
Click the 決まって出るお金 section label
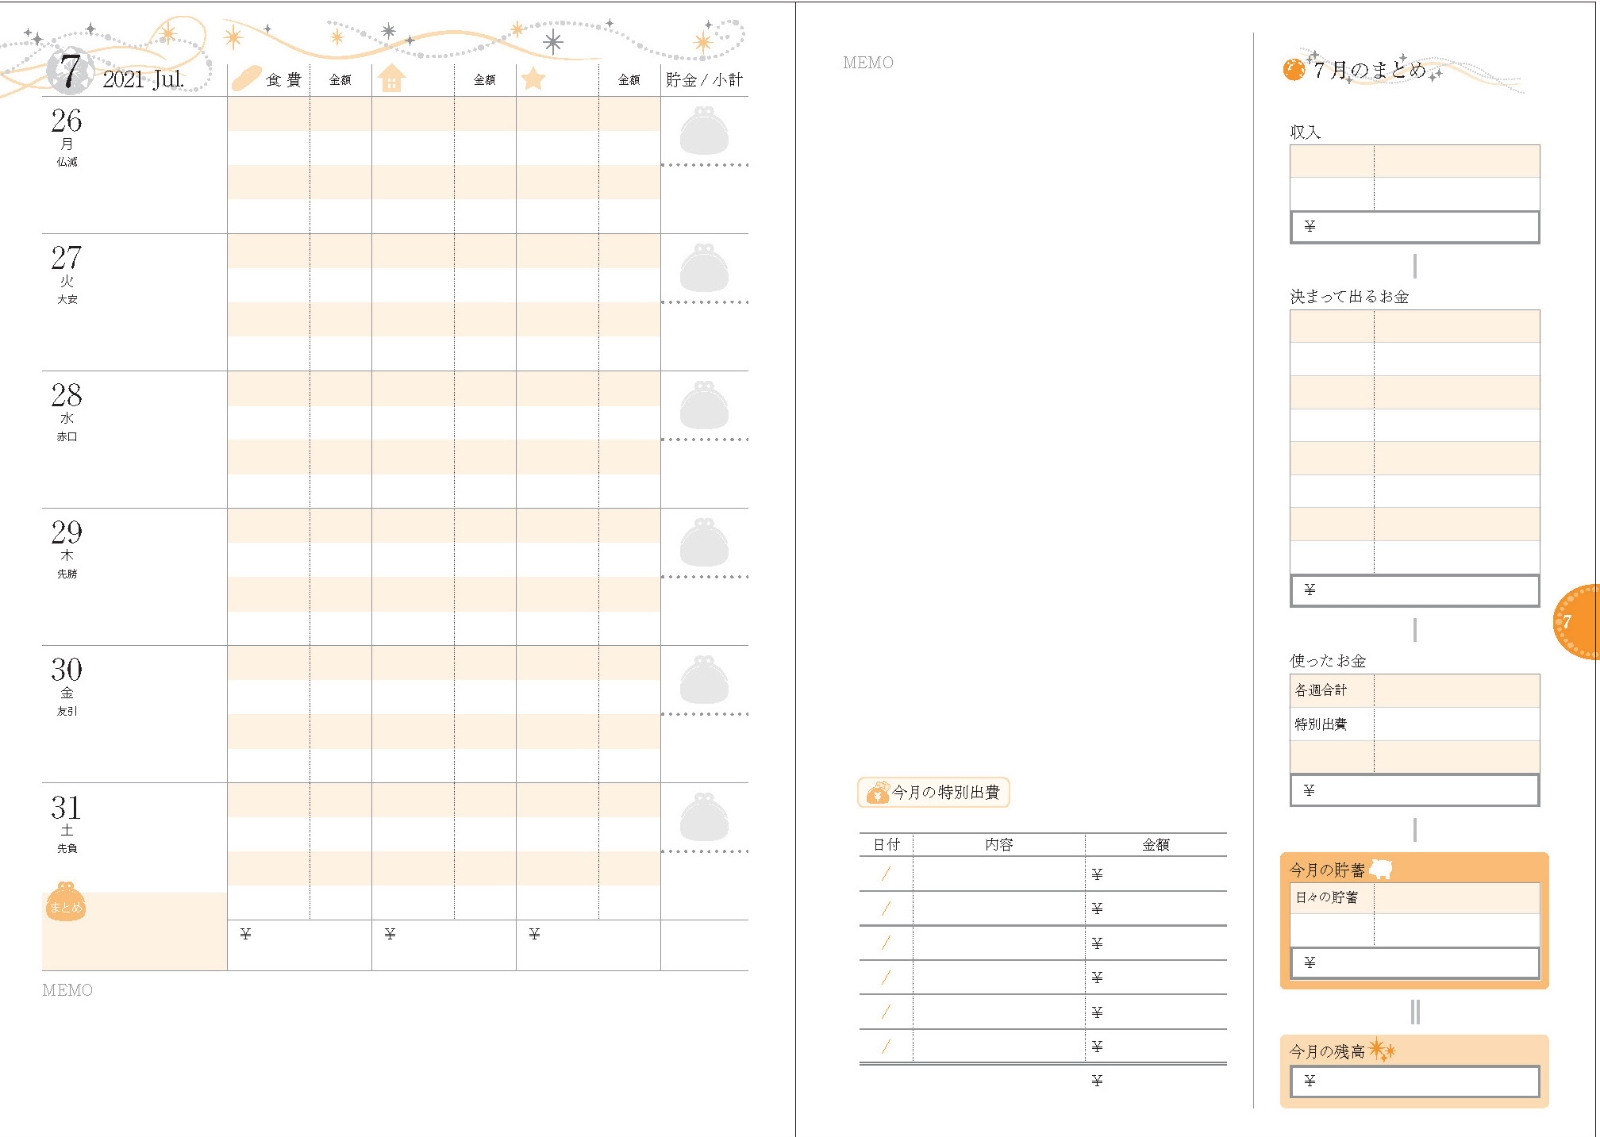[1349, 296]
